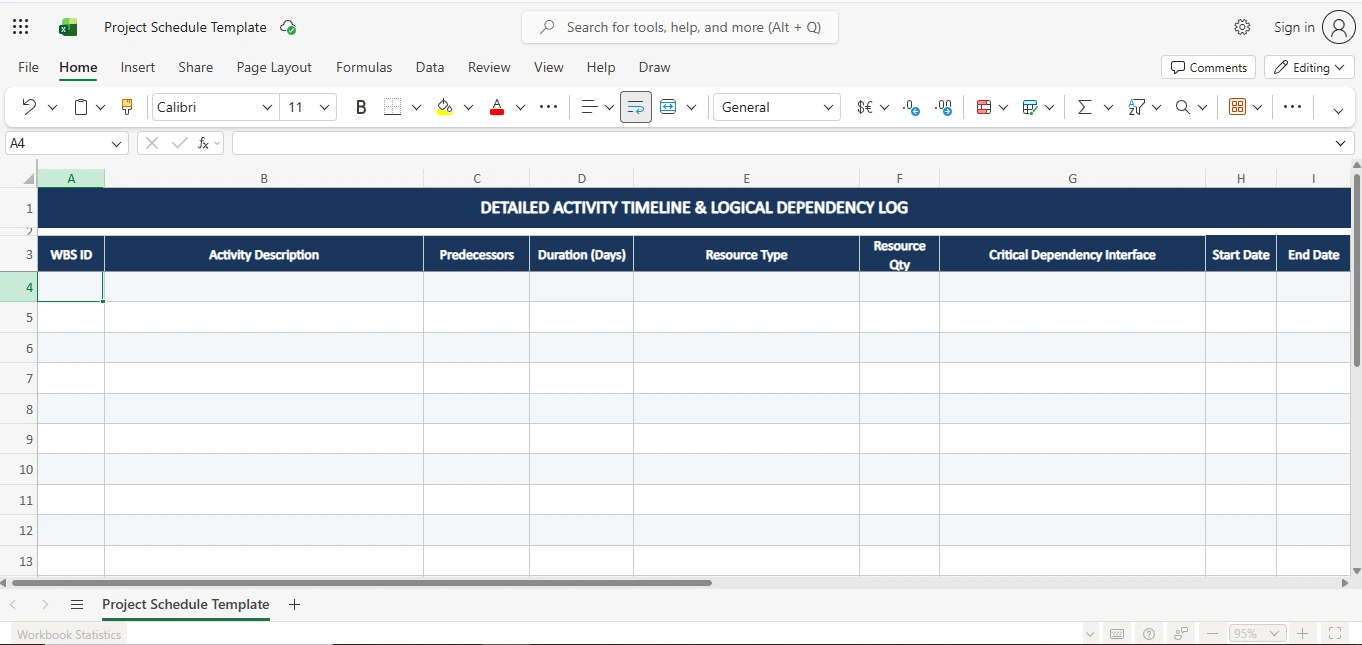This screenshot has width=1362, height=645.
Task: Click Sort and Filter icon
Action: (x=1136, y=107)
